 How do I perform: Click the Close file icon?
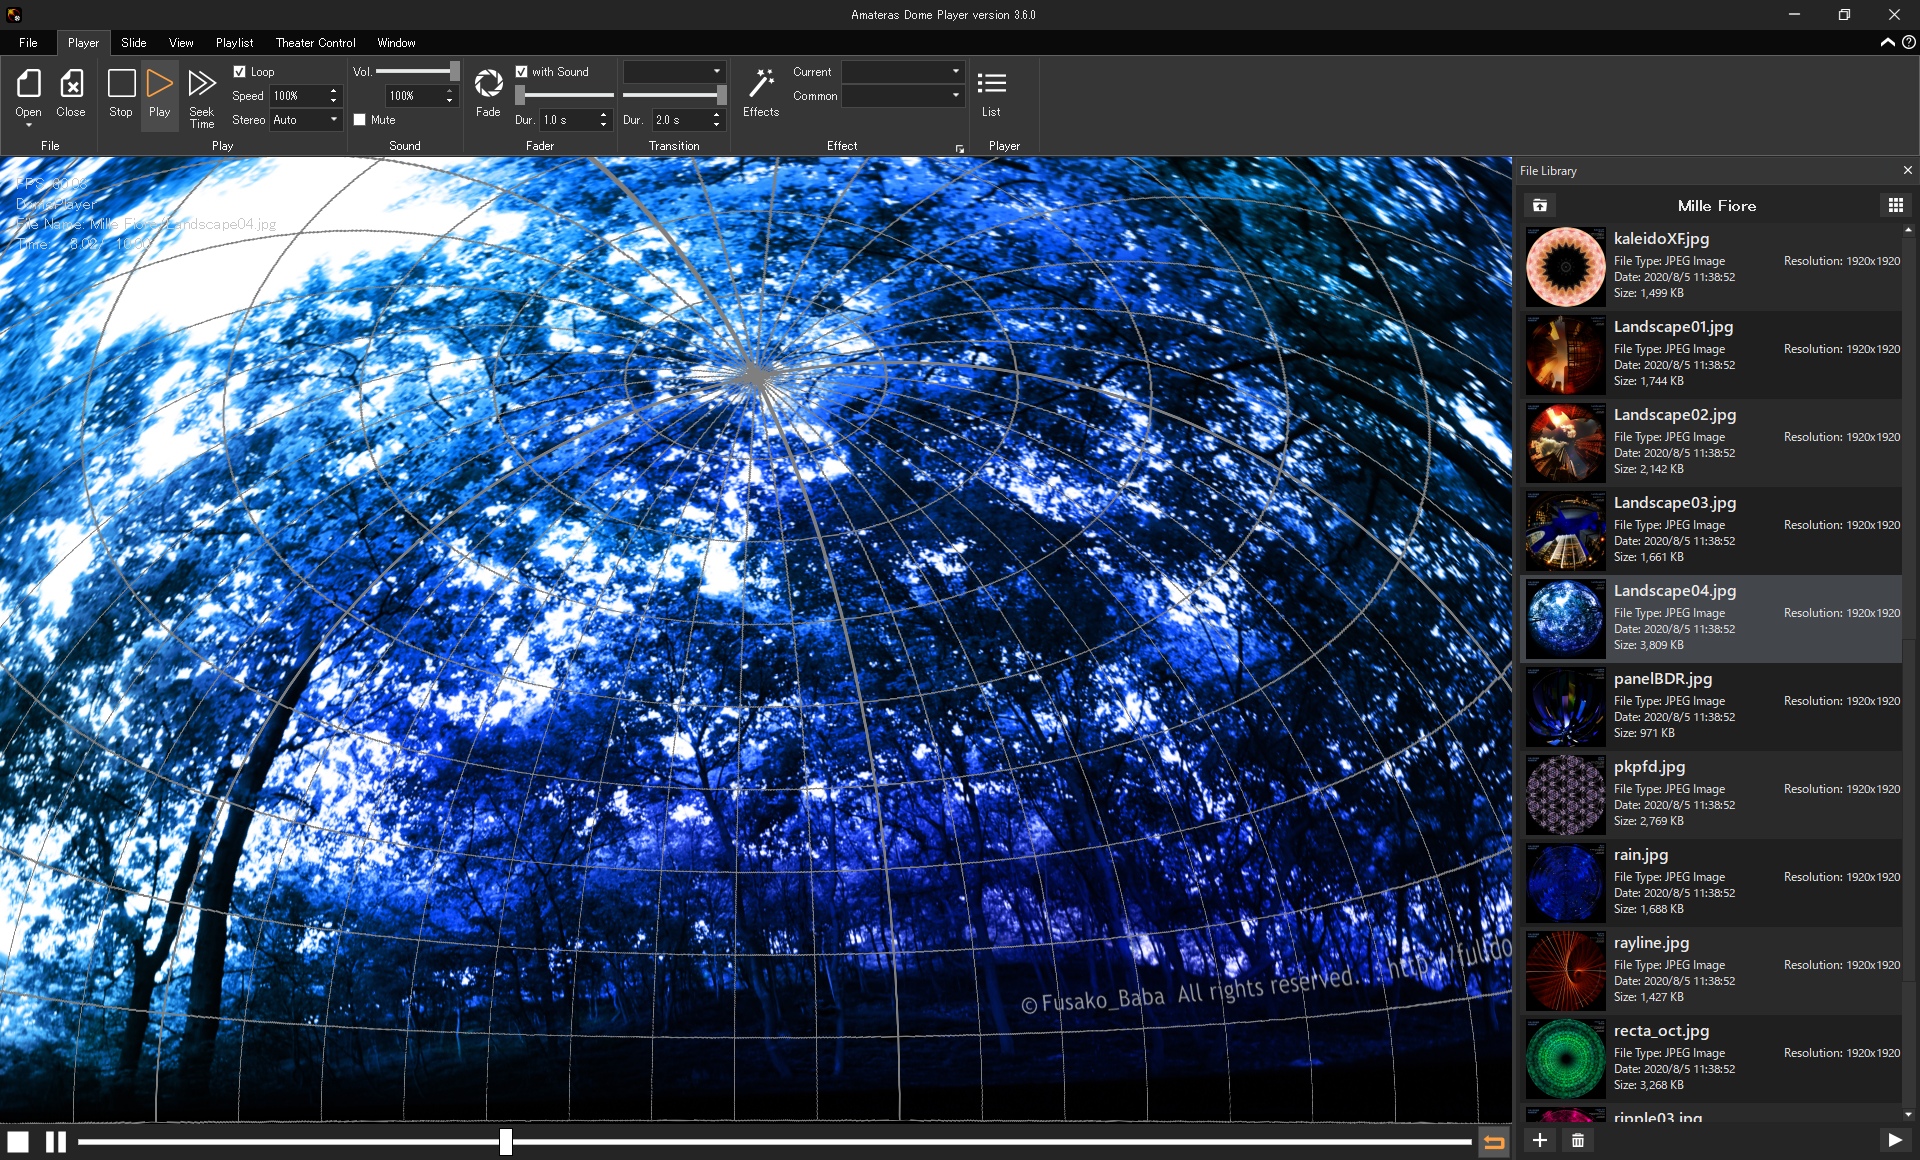coord(71,84)
